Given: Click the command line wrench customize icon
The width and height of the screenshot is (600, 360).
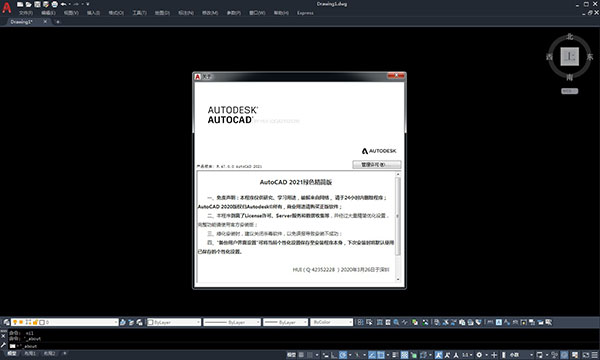Looking at the screenshot, I should pyautogui.click(x=3, y=345).
